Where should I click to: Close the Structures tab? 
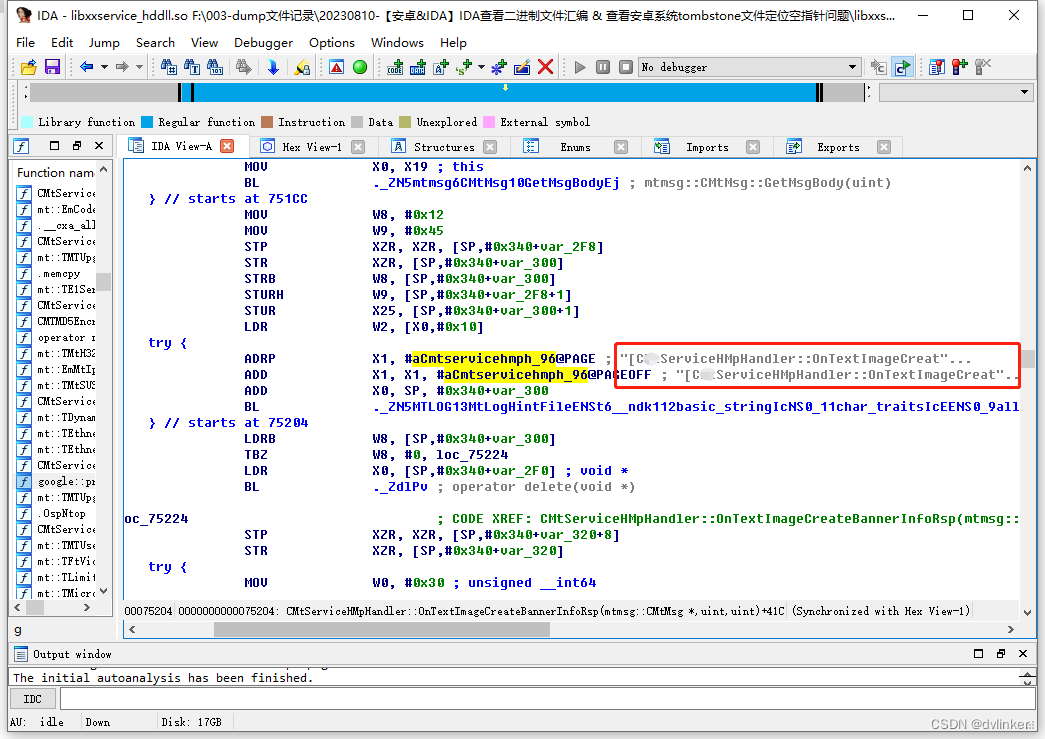coord(490,147)
